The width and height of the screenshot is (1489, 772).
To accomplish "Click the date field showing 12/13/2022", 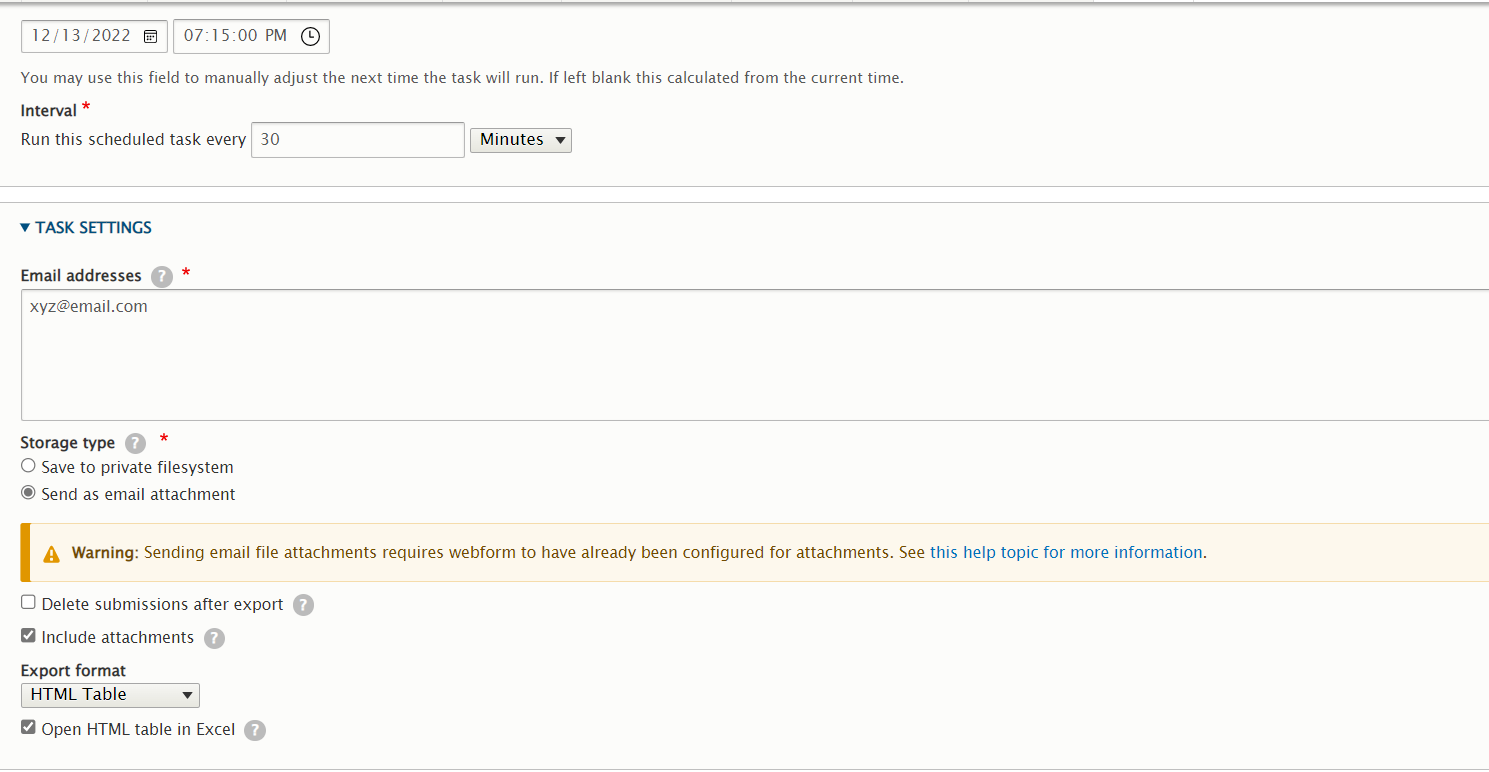I will (x=85, y=36).
